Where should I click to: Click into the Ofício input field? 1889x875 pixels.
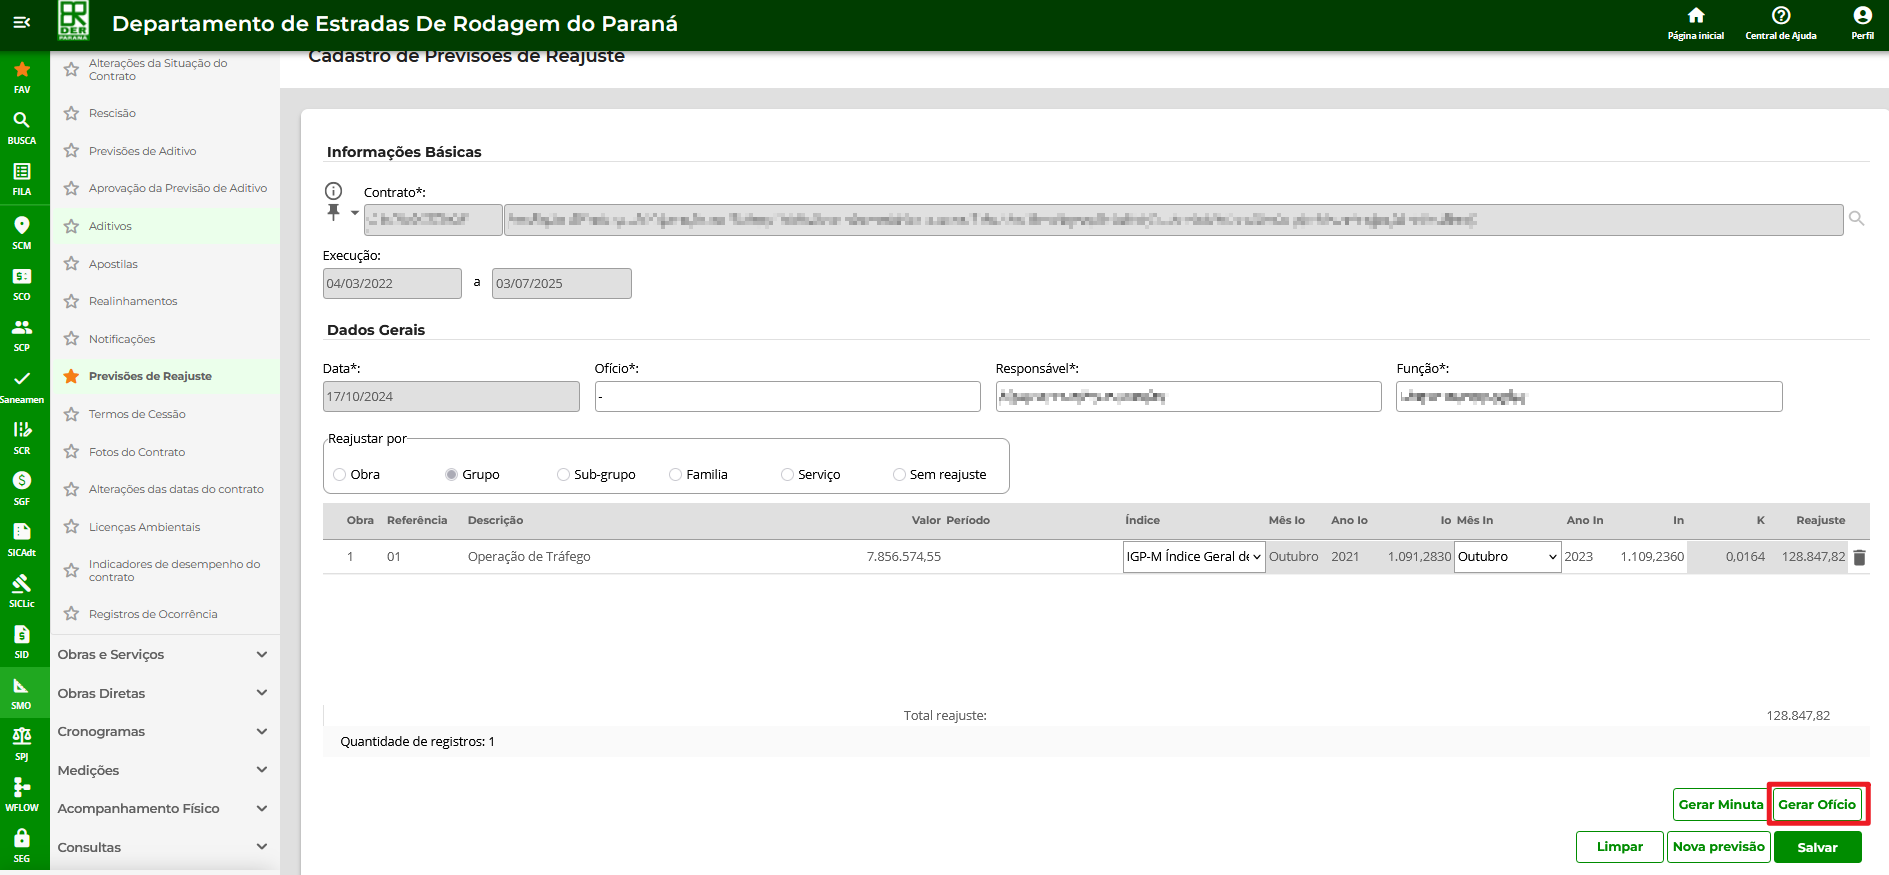click(787, 397)
